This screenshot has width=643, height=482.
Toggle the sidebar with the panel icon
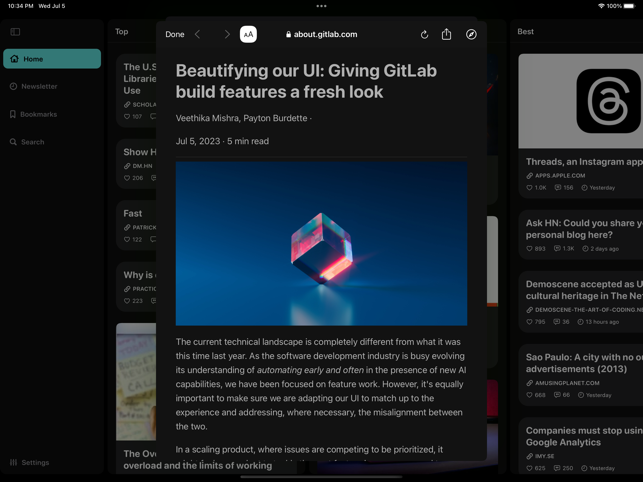[15, 32]
